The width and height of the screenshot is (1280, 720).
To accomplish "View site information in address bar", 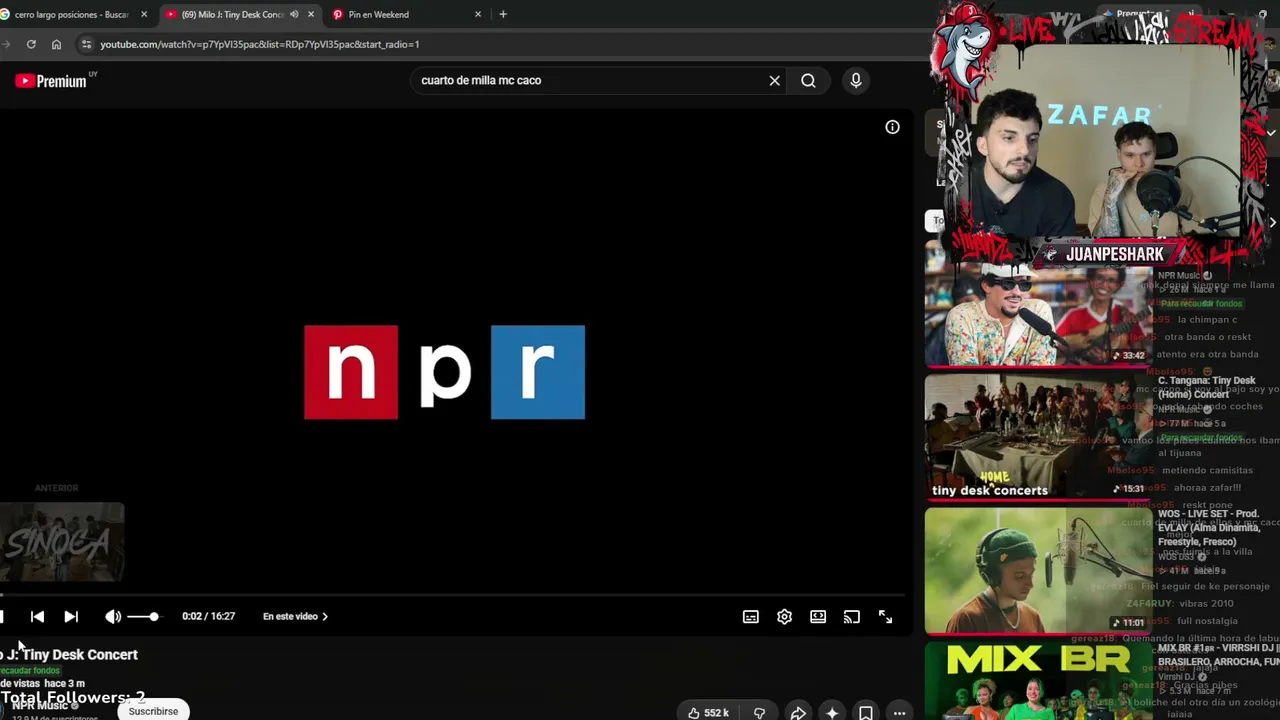I will coord(86,44).
